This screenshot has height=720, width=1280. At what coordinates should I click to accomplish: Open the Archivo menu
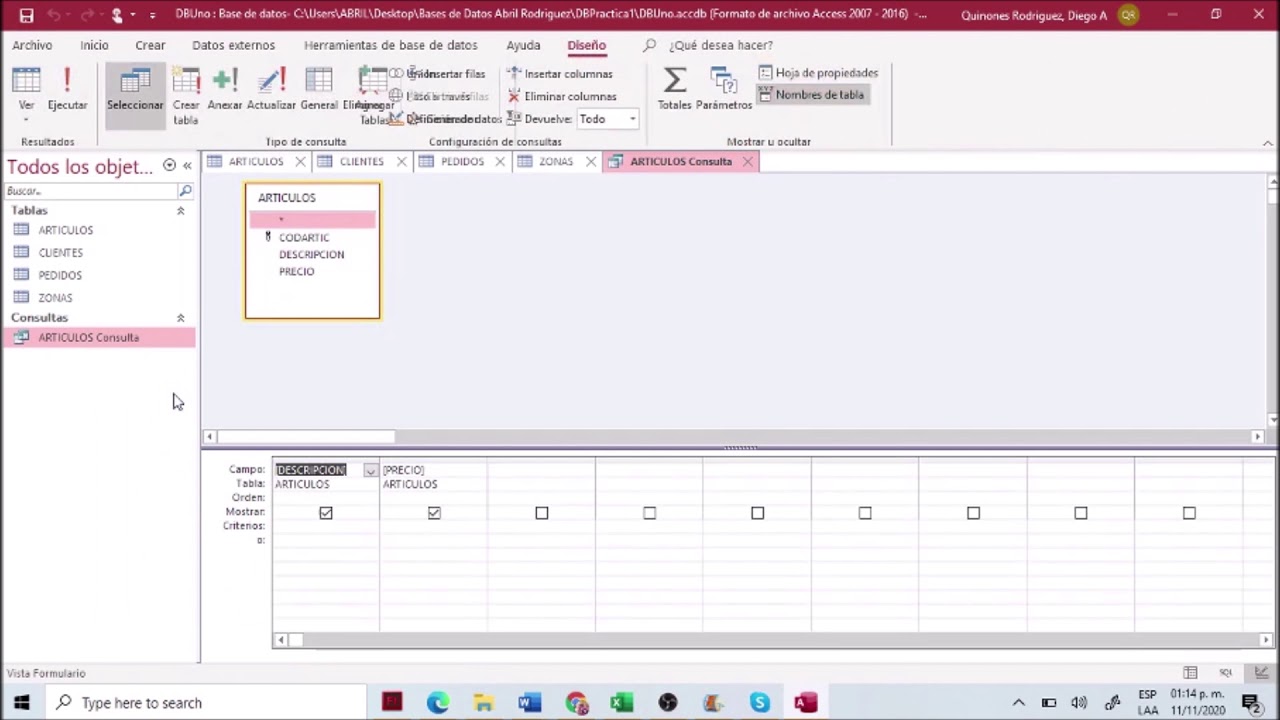point(32,45)
